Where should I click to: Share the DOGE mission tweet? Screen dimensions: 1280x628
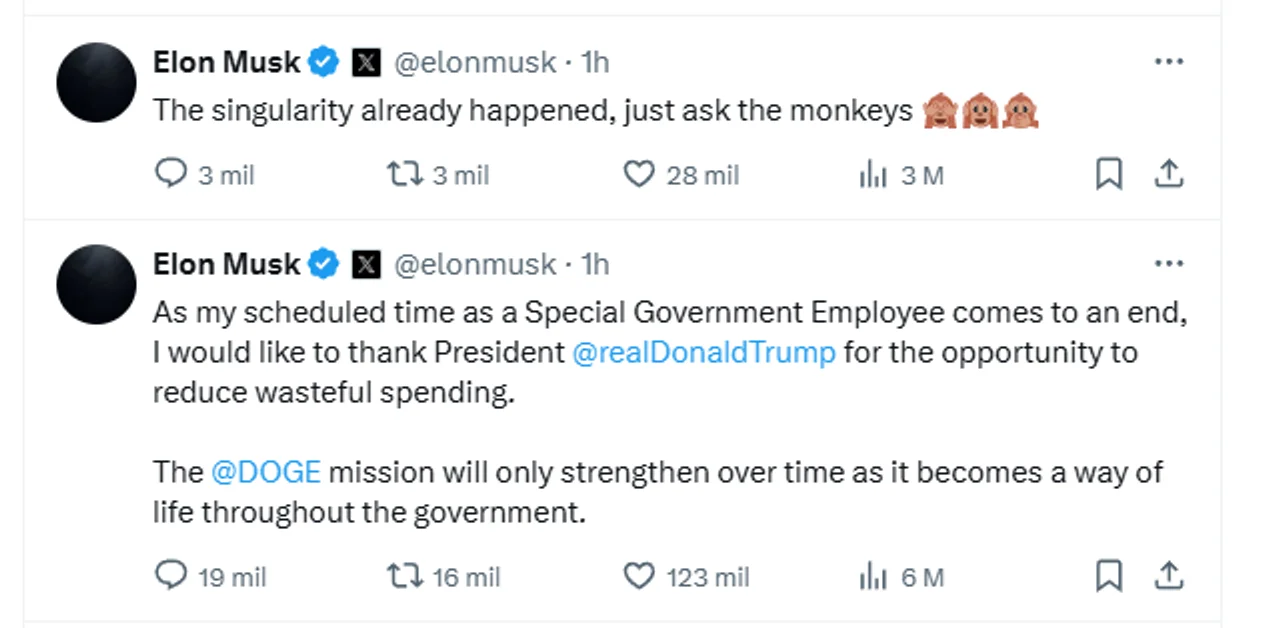(x=1168, y=576)
